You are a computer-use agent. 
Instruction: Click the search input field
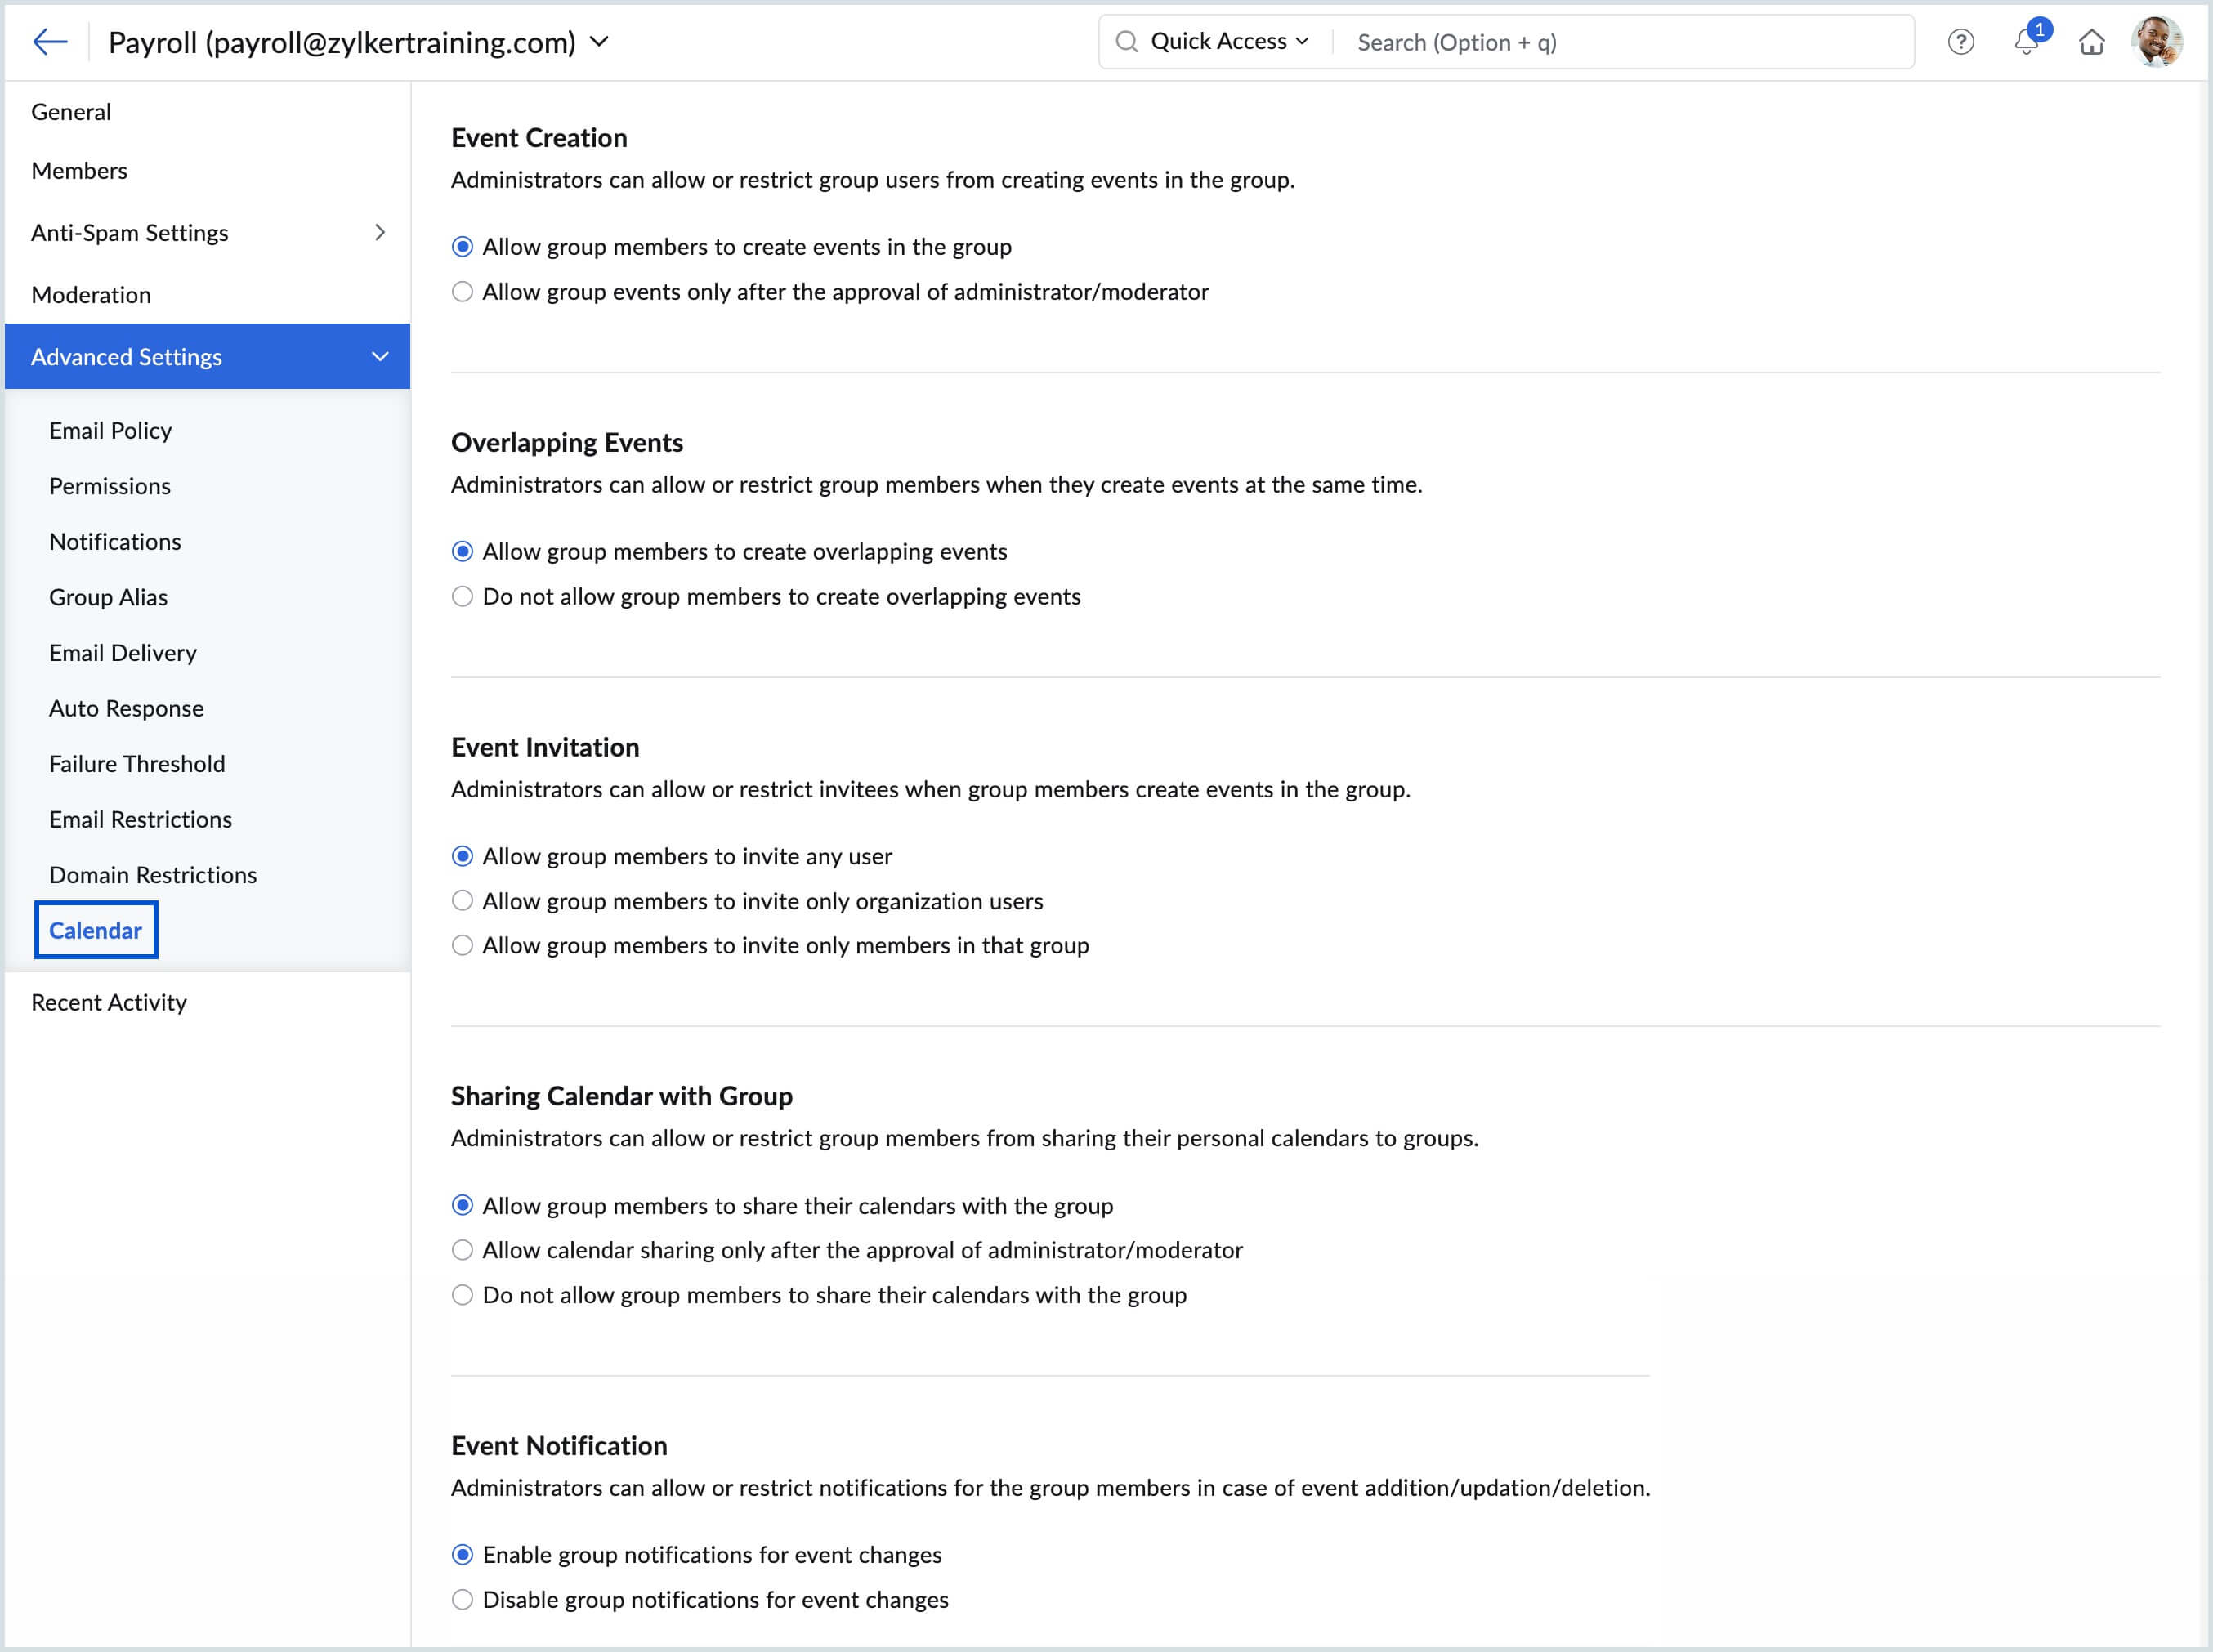pyautogui.click(x=1620, y=42)
